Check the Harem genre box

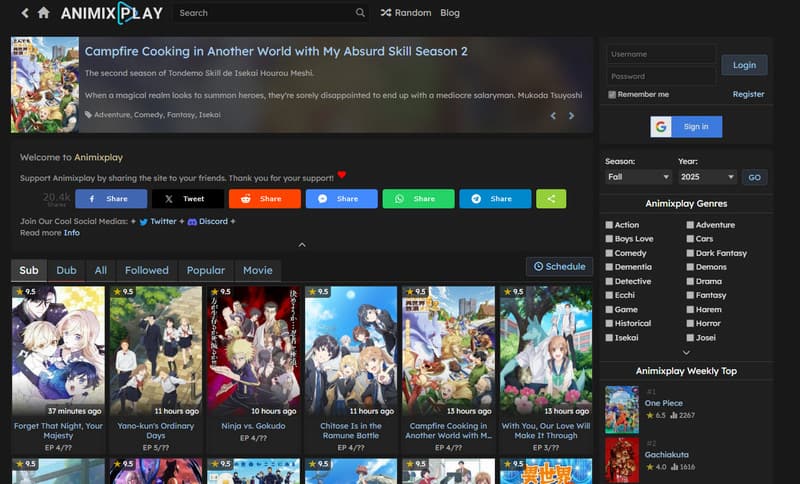pos(690,310)
